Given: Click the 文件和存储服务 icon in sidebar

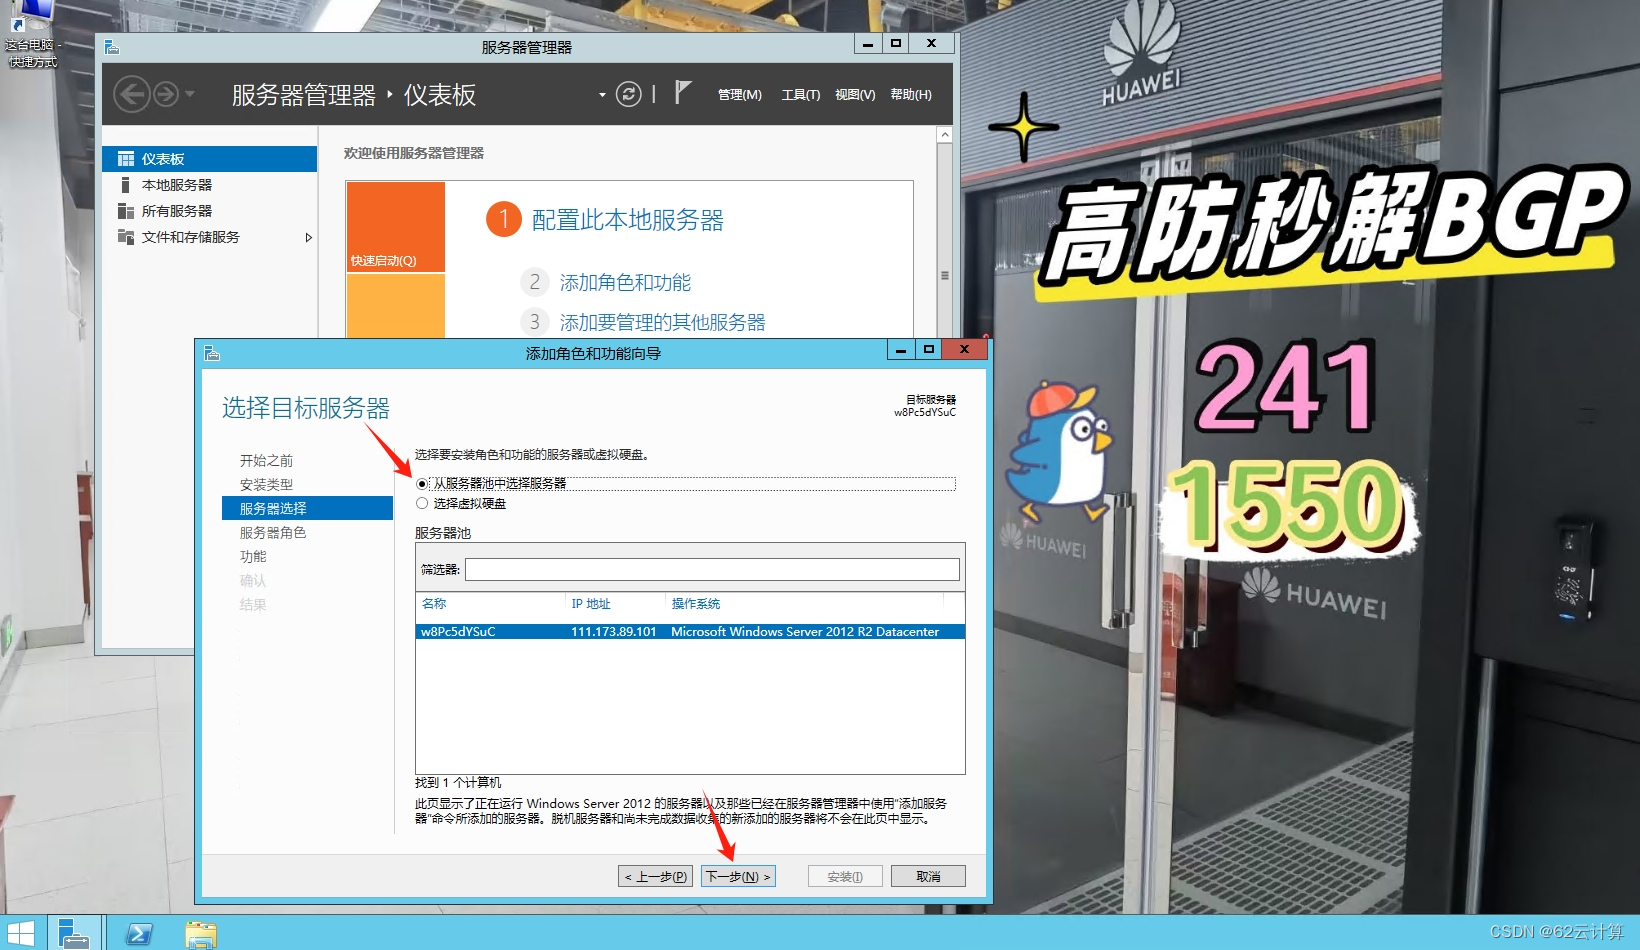Looking at the screenshot, I should tap(125, 237).
